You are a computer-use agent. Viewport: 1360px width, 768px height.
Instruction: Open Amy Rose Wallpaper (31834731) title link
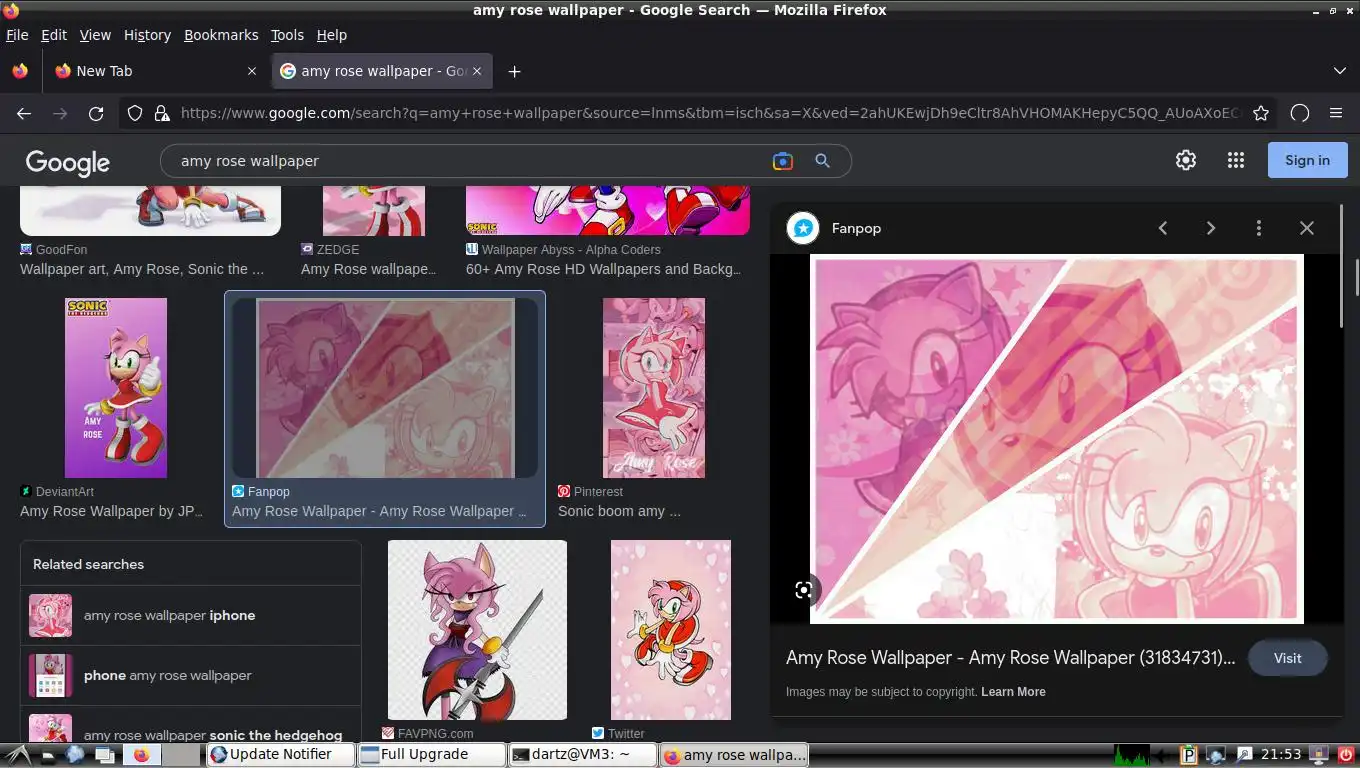[1011, 658]
